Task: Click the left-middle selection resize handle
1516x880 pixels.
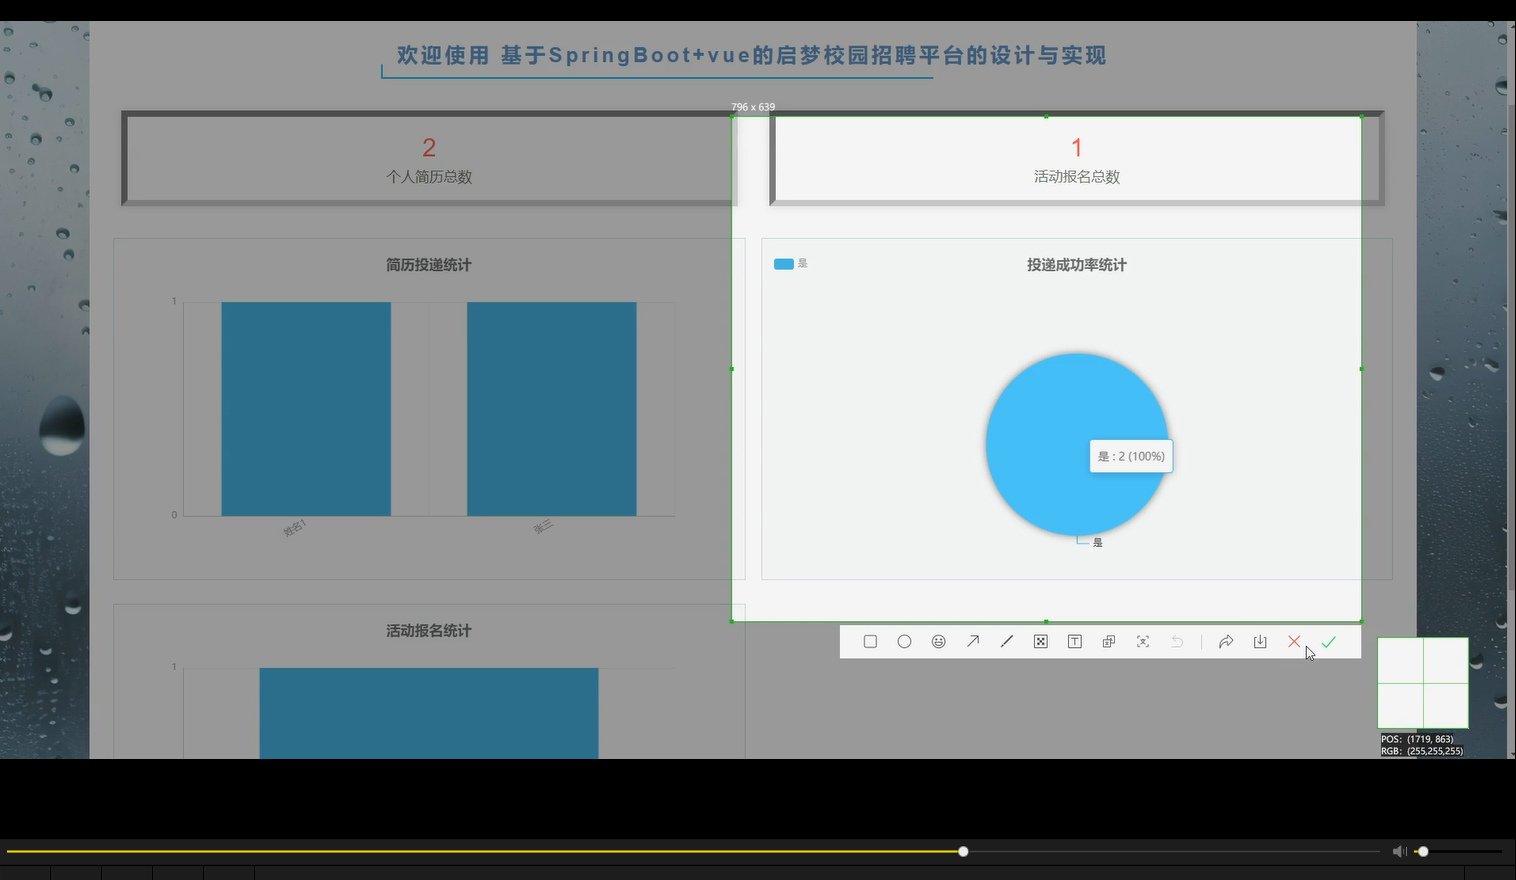Action: (732, 369)
